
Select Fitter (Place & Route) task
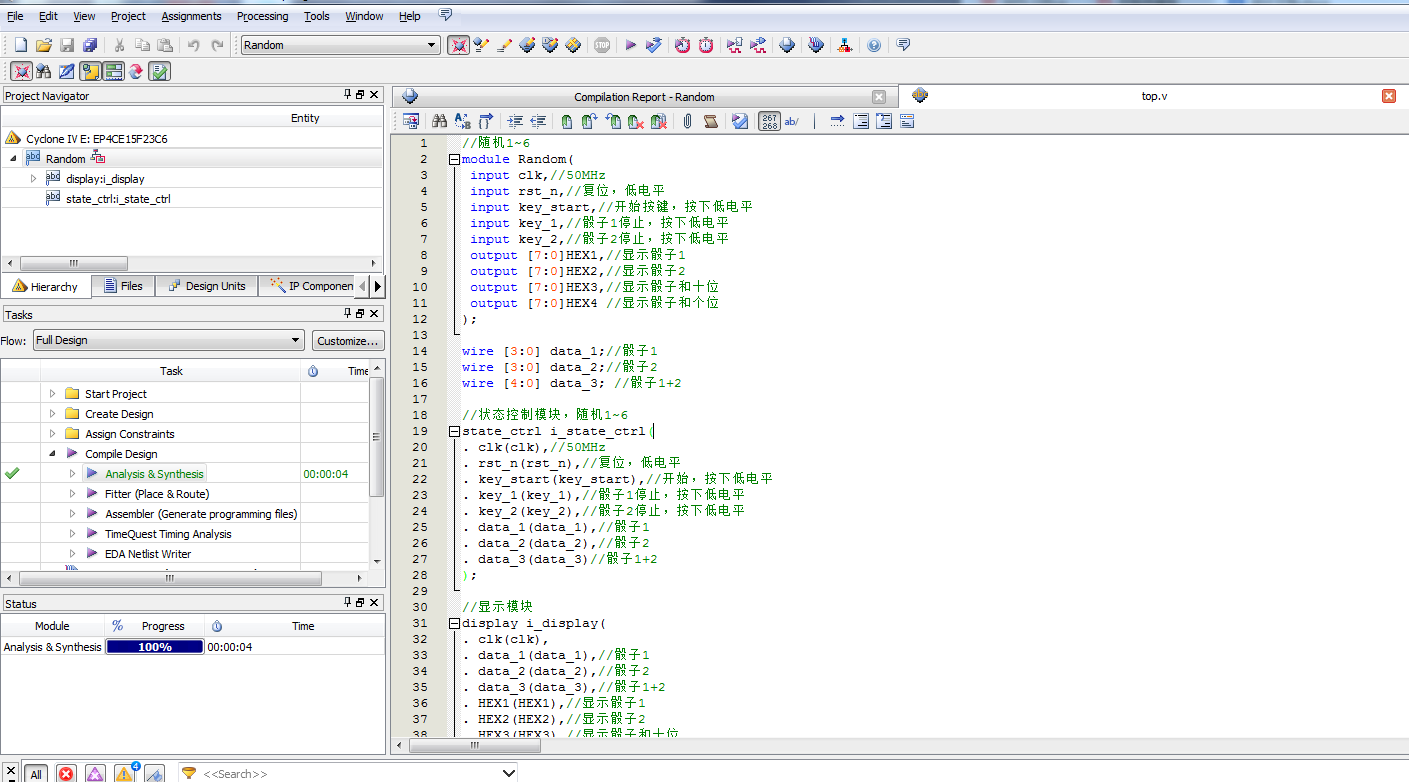click(x=157, y=494)
